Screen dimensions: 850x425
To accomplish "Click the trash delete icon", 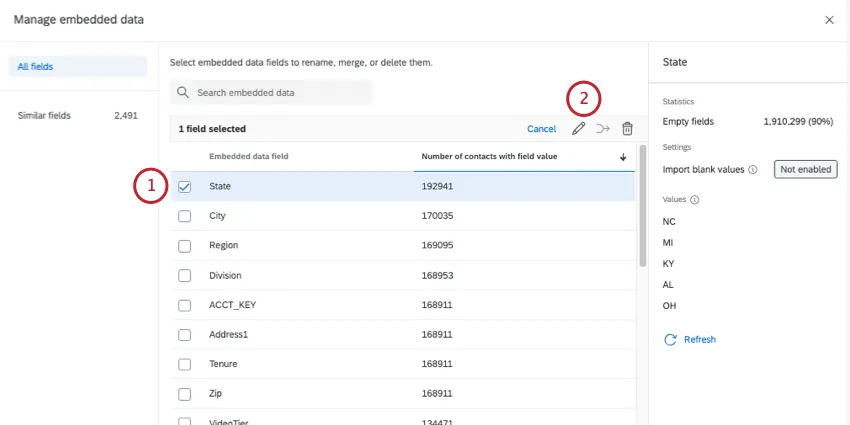I will coord(628,129).
